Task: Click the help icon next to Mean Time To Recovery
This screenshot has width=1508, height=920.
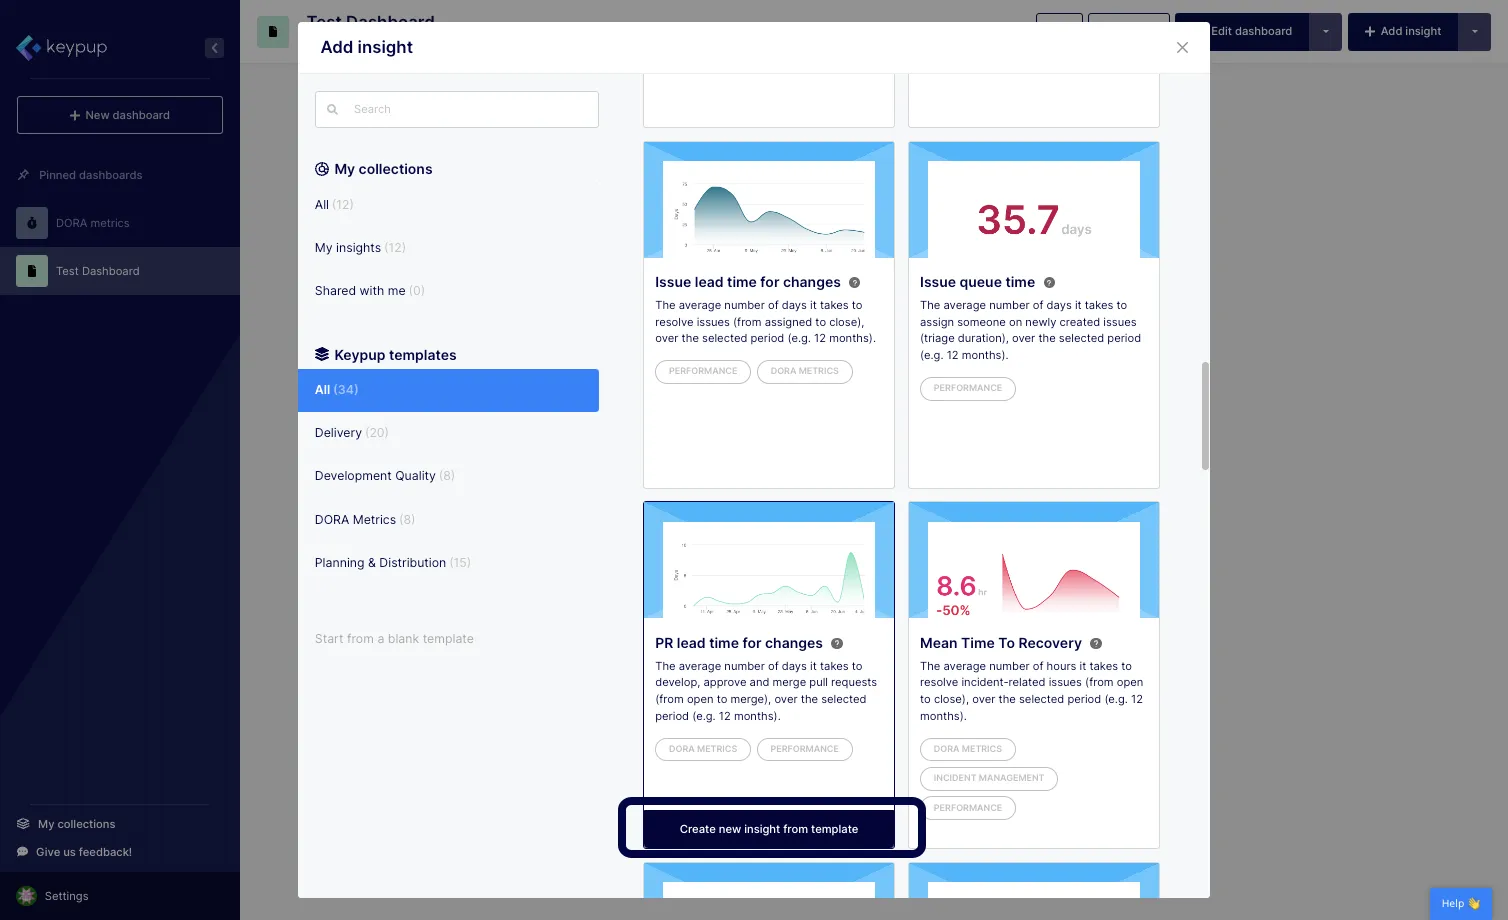Action: (1095, 643)
